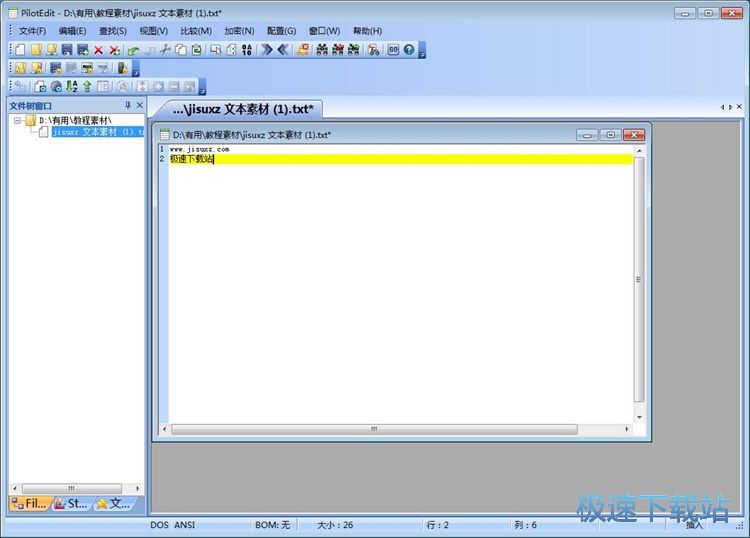Collapse the D:\有用\教程素材 tree node
The image size is (750, 538).
17,121
